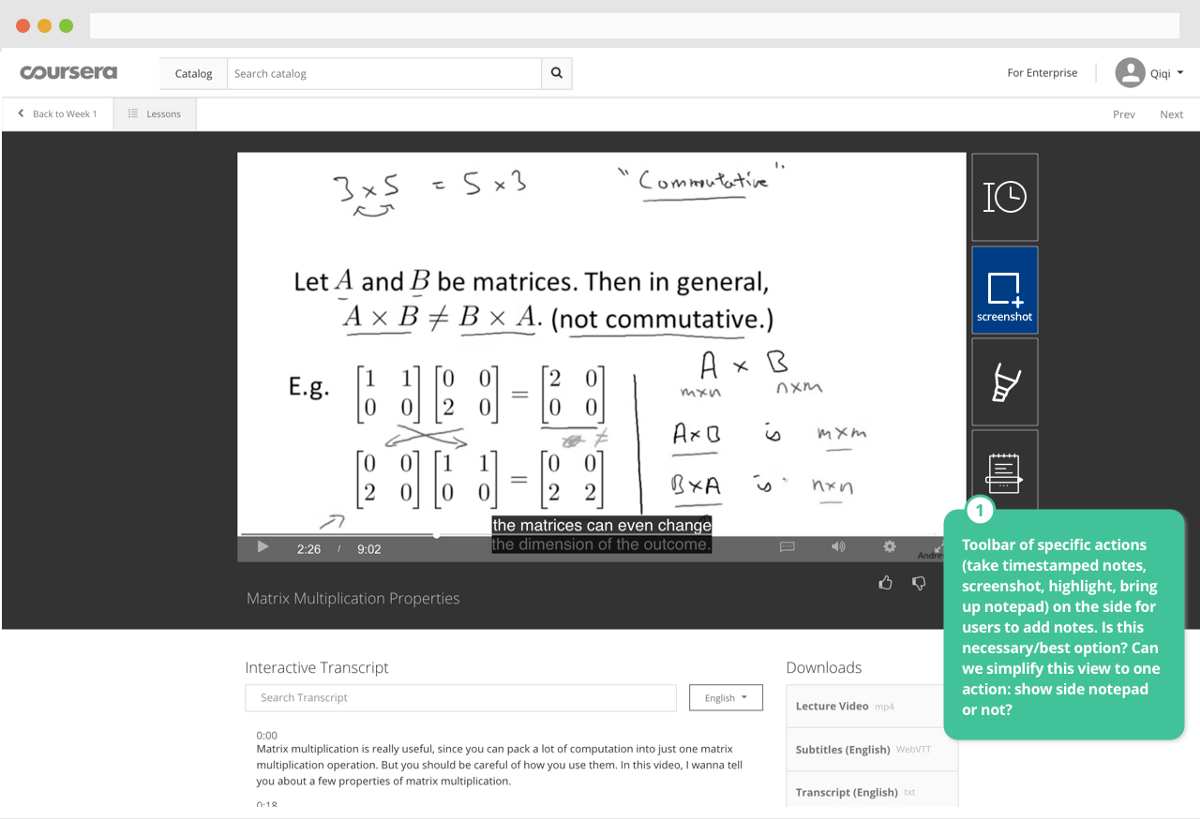The image size is (1200, 819).
Task: Go back to Week 1
Action: (x=57, y=114)
